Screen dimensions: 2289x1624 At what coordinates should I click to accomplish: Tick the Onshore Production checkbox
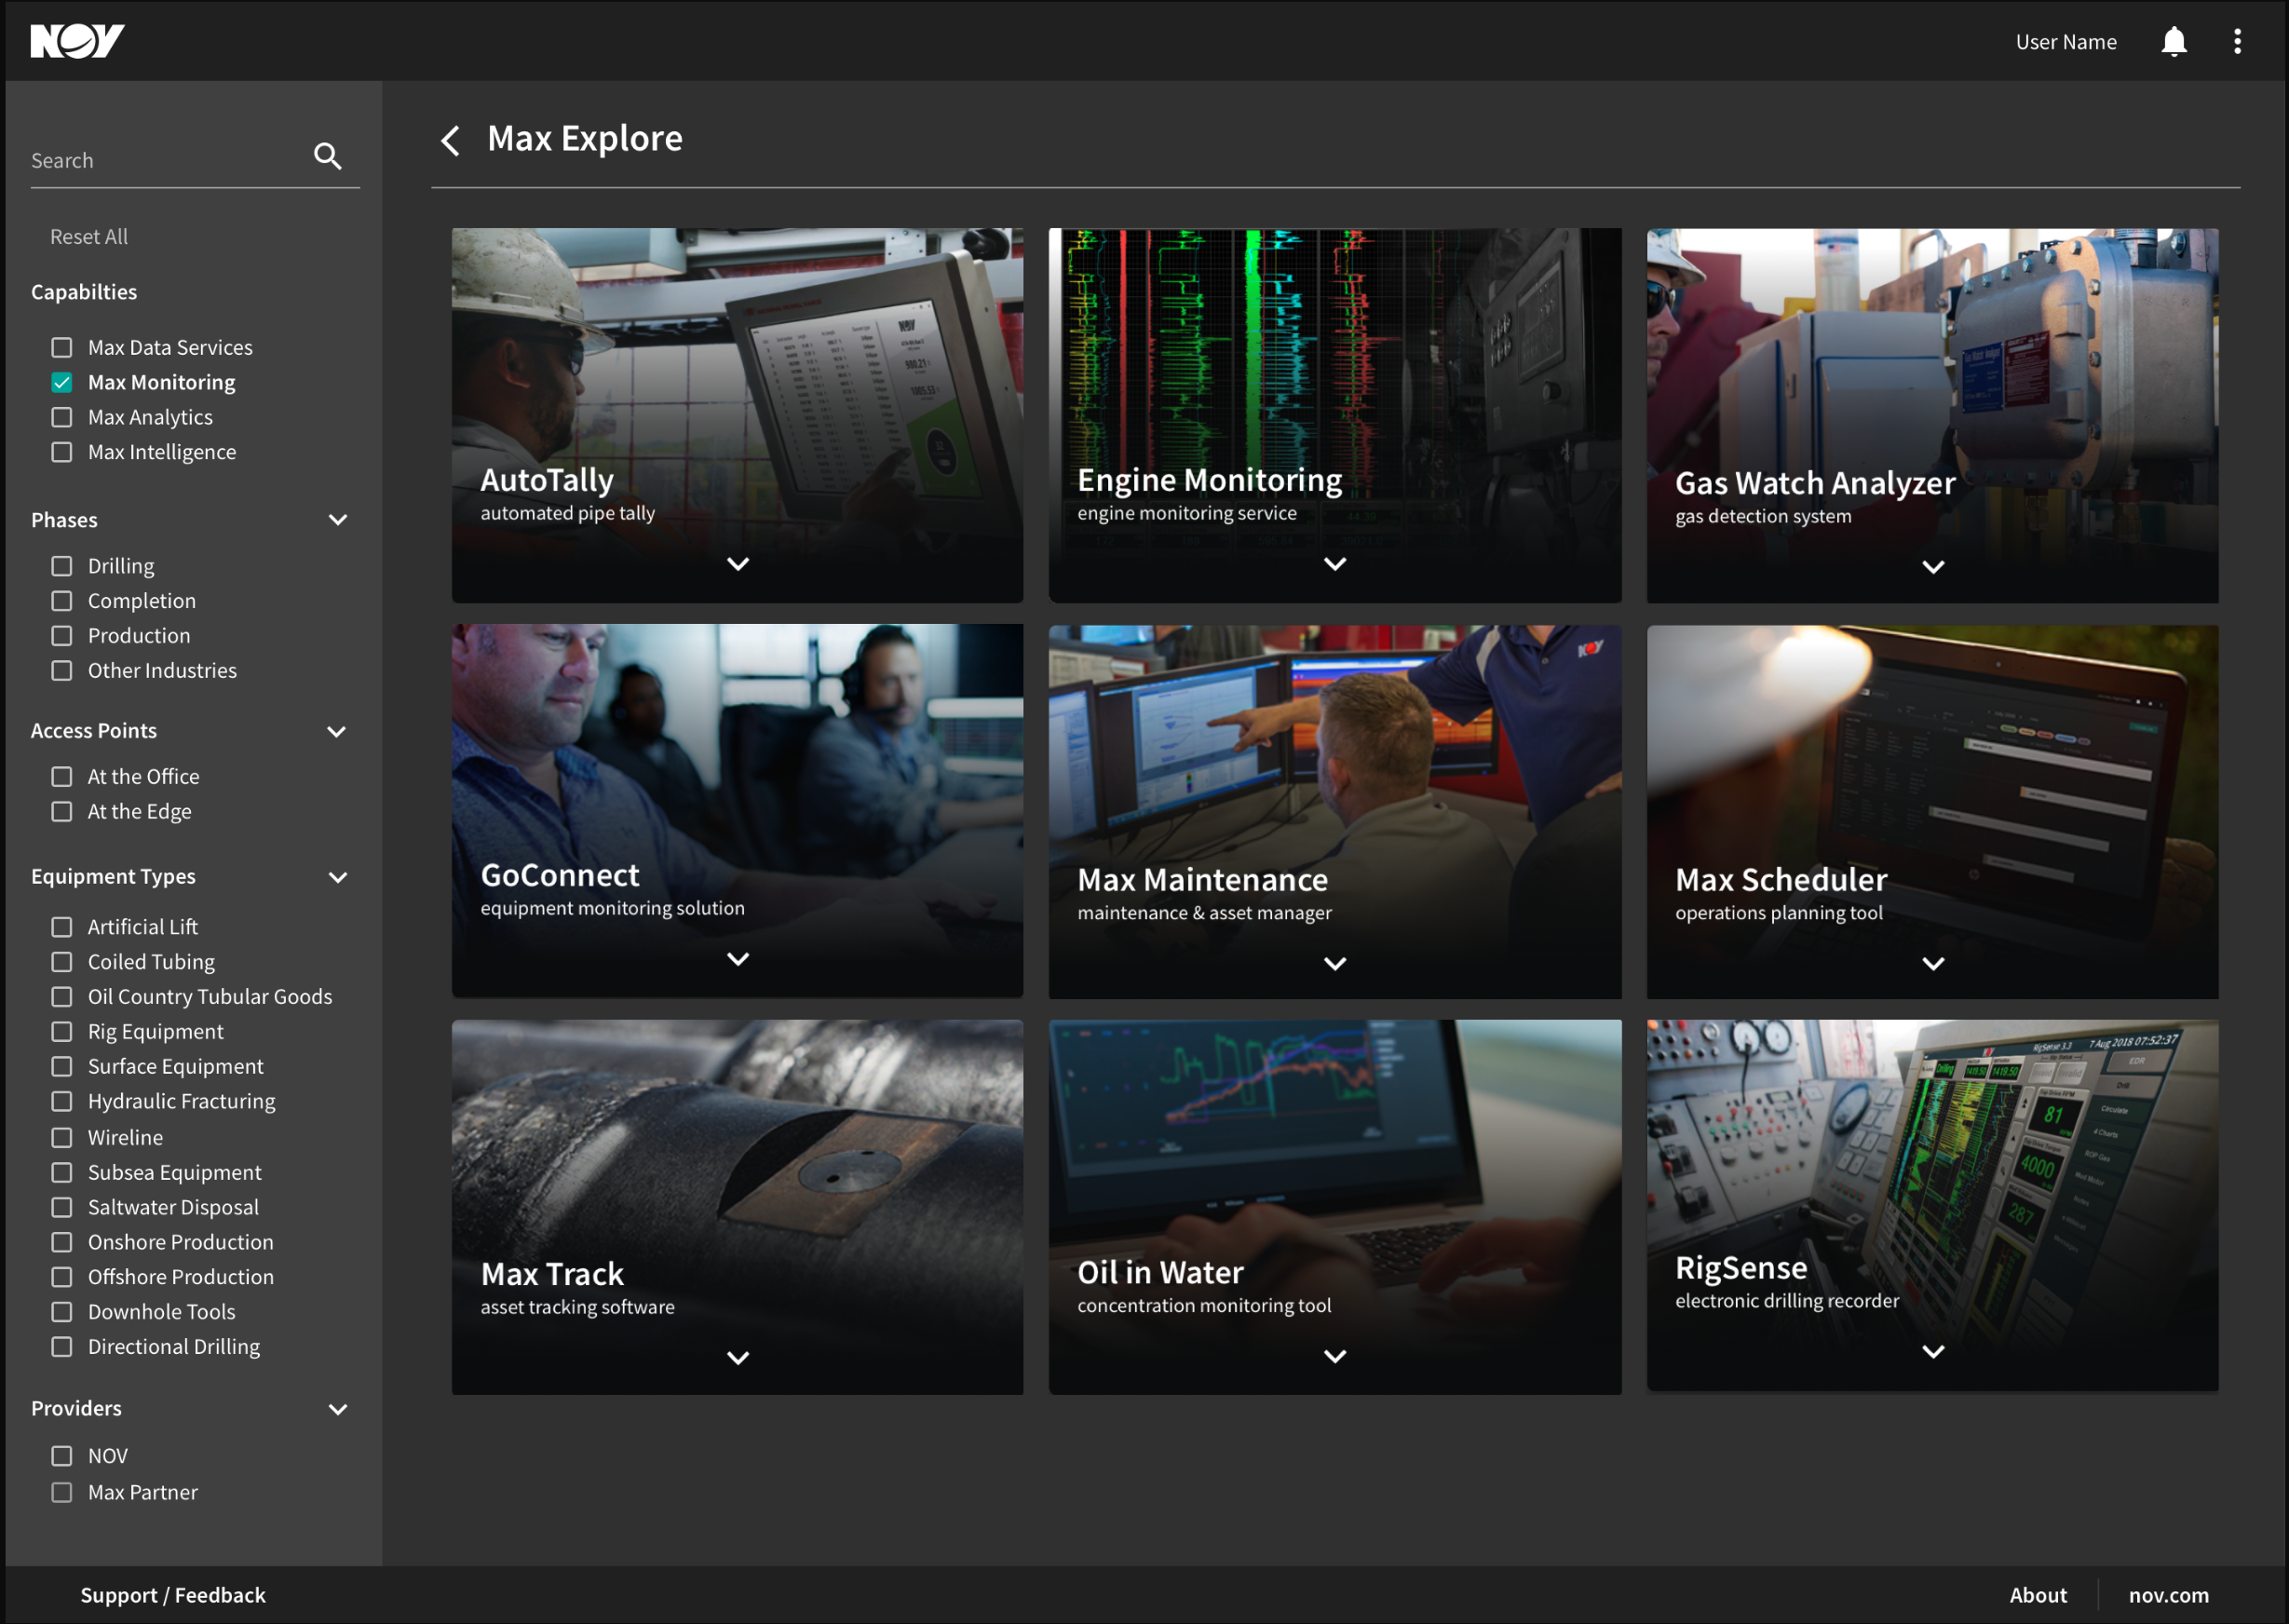(62, 1243)
